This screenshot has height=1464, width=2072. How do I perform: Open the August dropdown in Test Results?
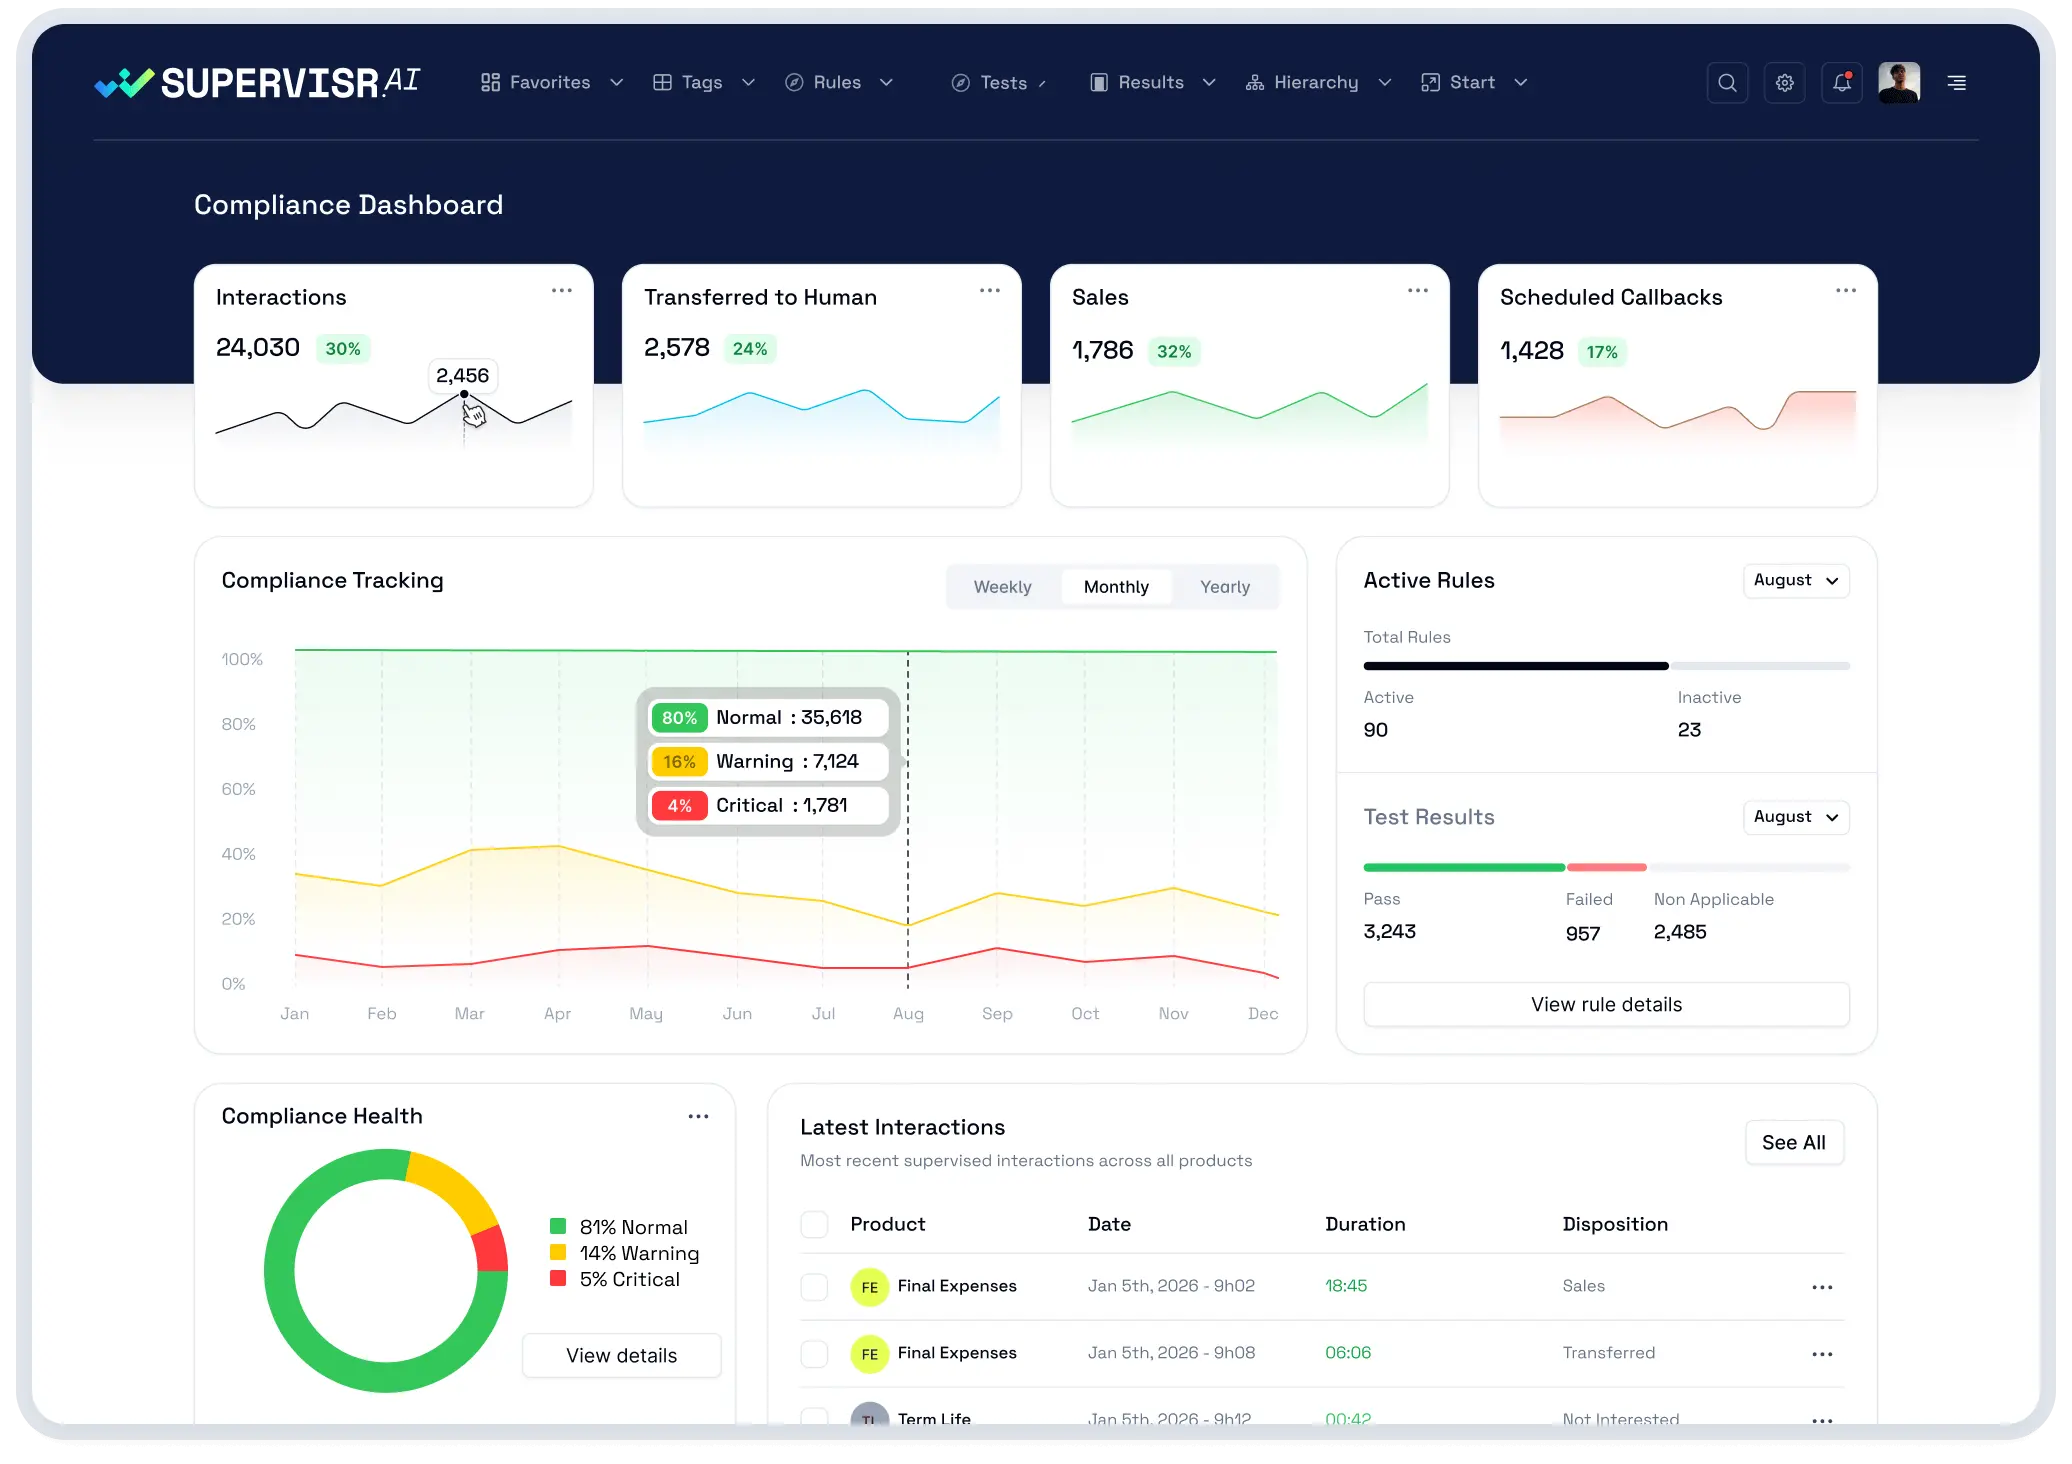[x=1795, y=817]
